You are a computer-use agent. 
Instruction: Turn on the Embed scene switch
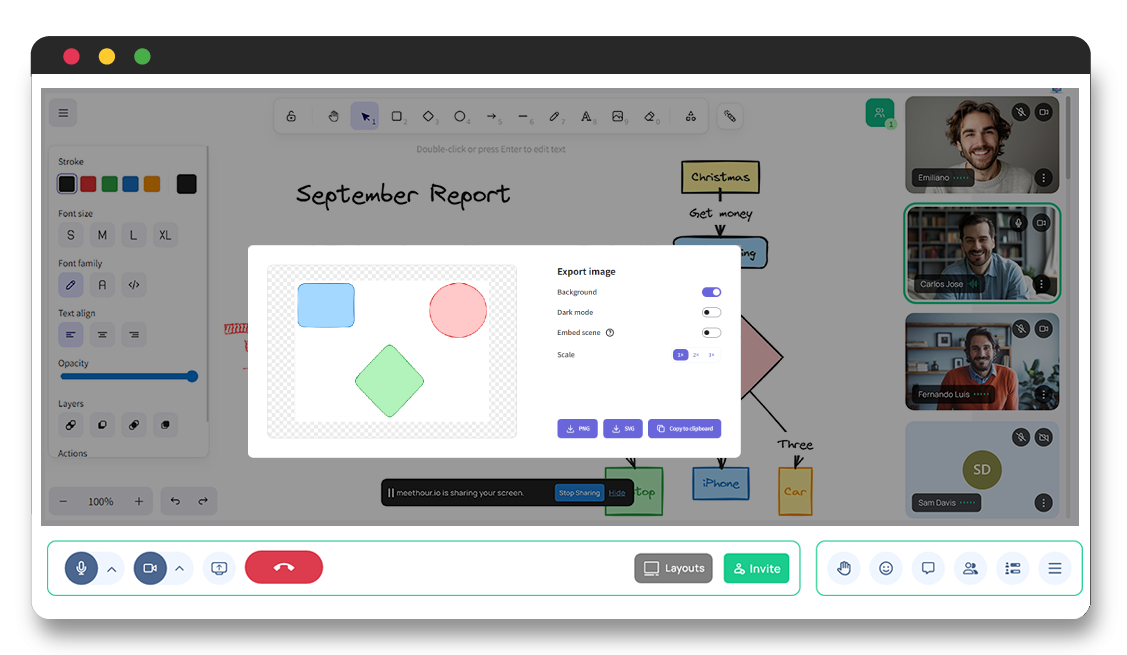711,333
